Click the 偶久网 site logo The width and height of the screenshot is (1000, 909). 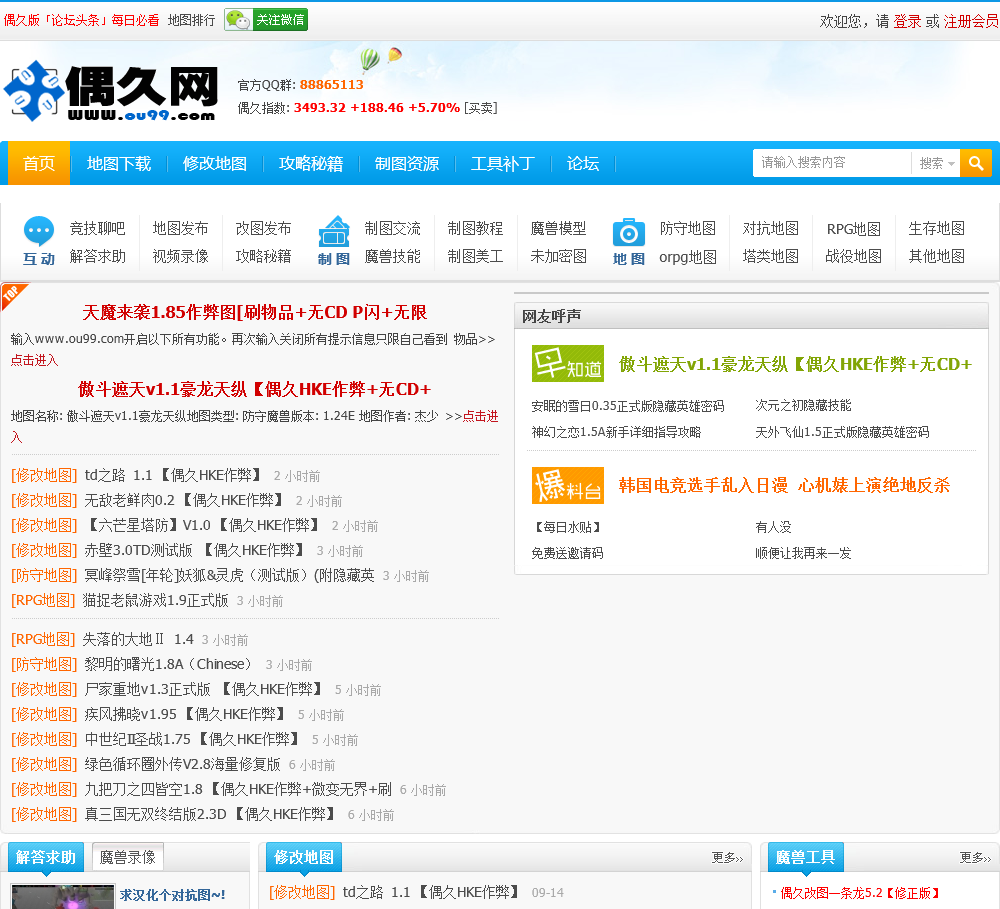click(x=111, y=91)
